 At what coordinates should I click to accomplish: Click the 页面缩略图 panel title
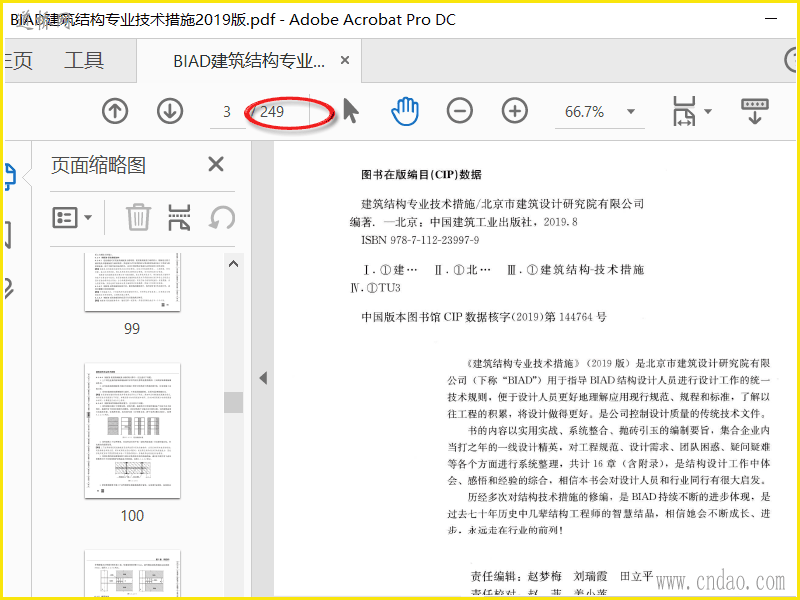pos(98,165)
